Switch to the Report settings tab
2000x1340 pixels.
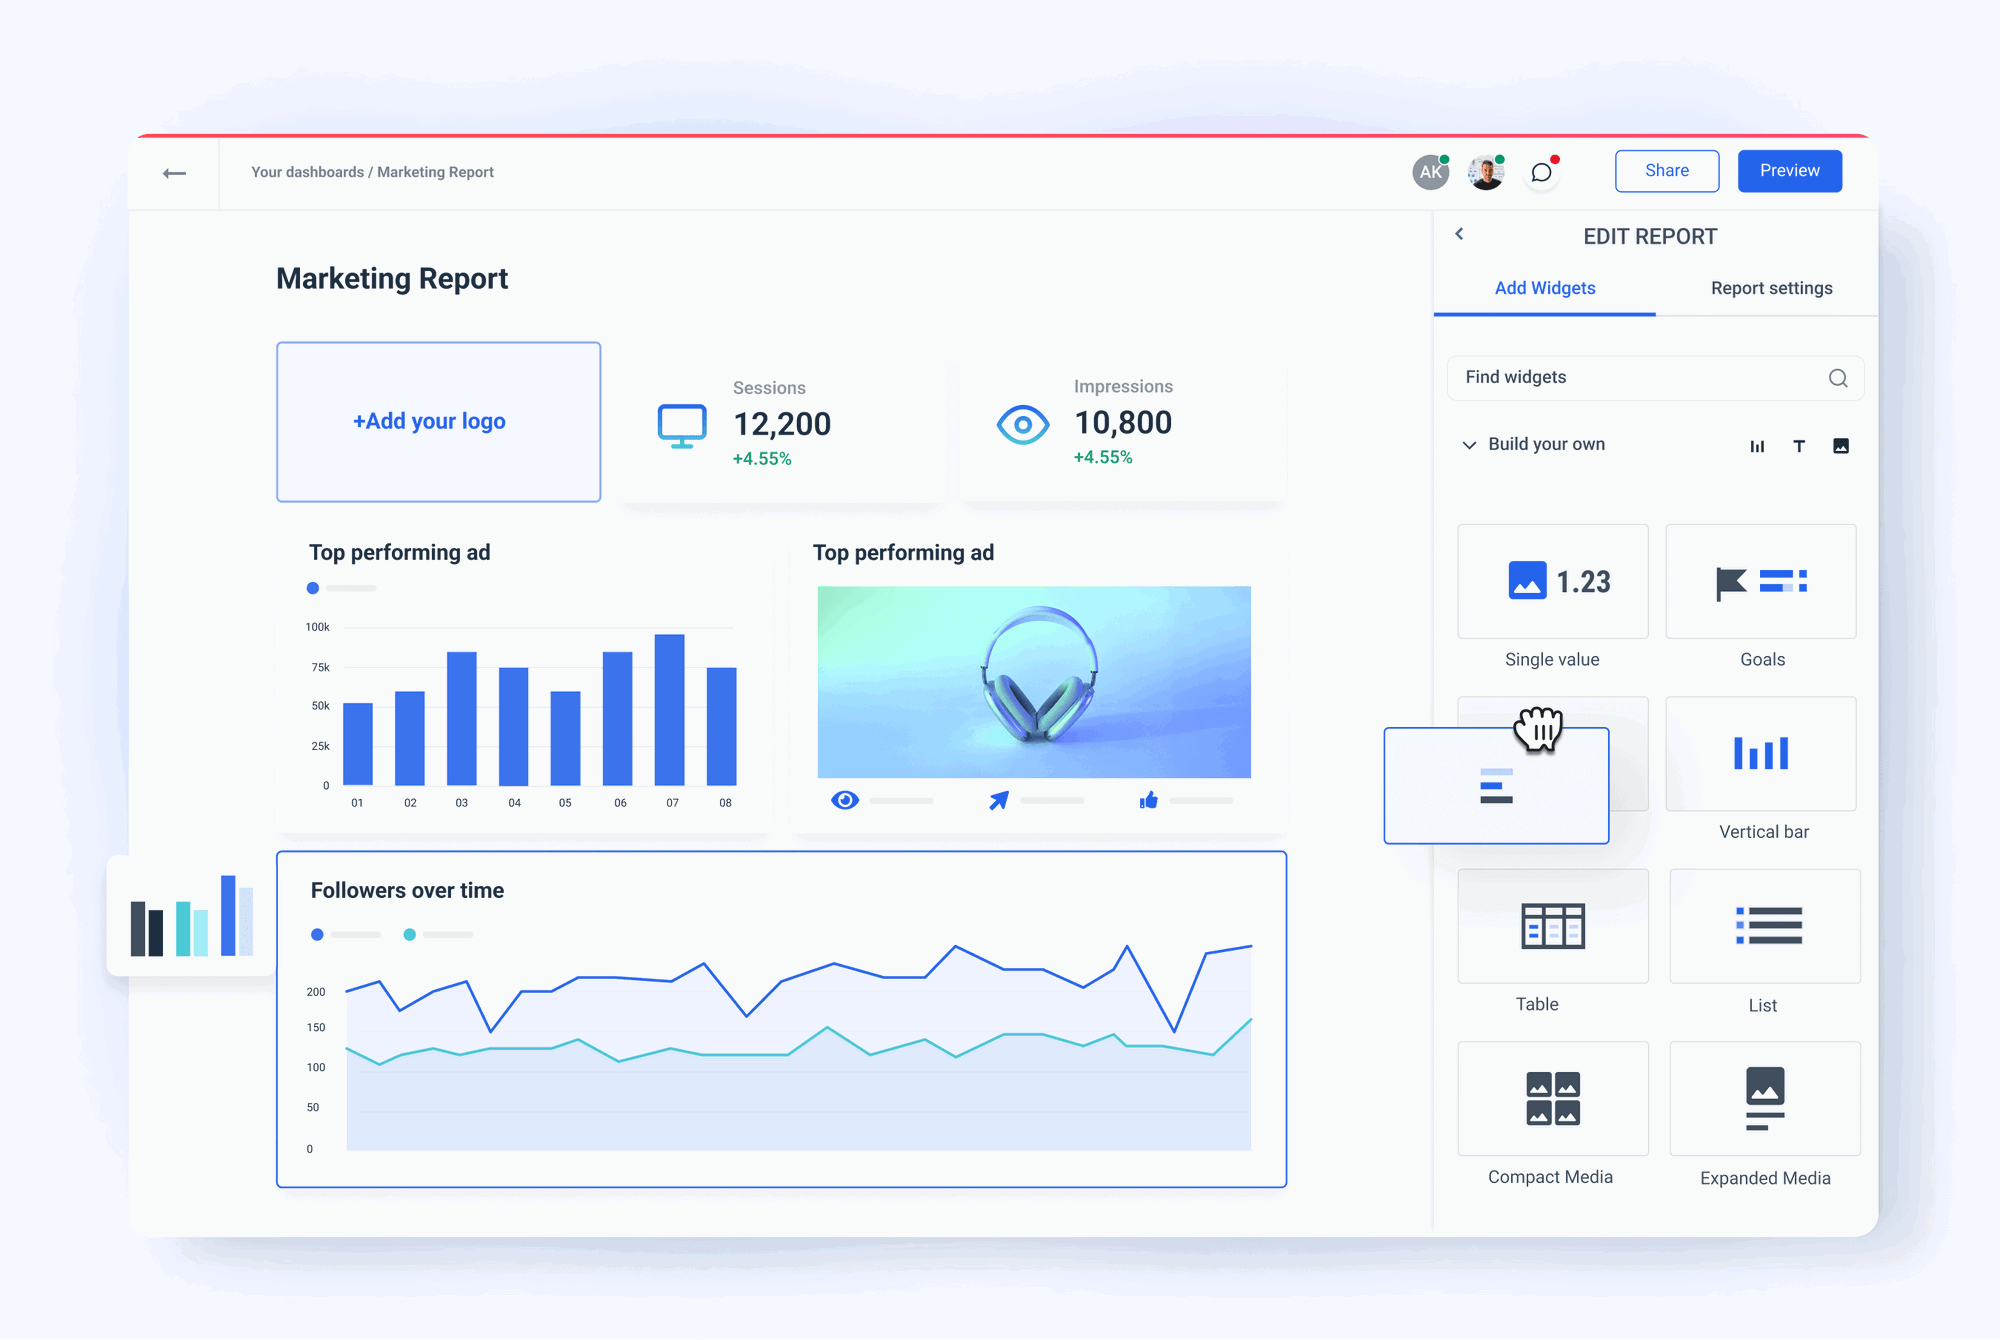pos(1770,288)
